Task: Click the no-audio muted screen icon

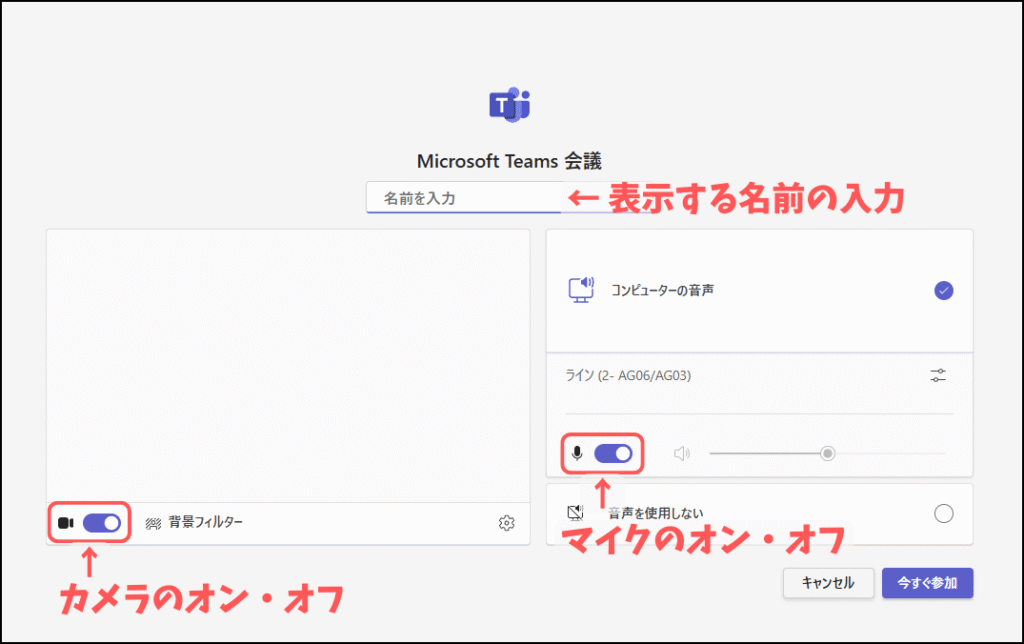Action: pos(575,513)
